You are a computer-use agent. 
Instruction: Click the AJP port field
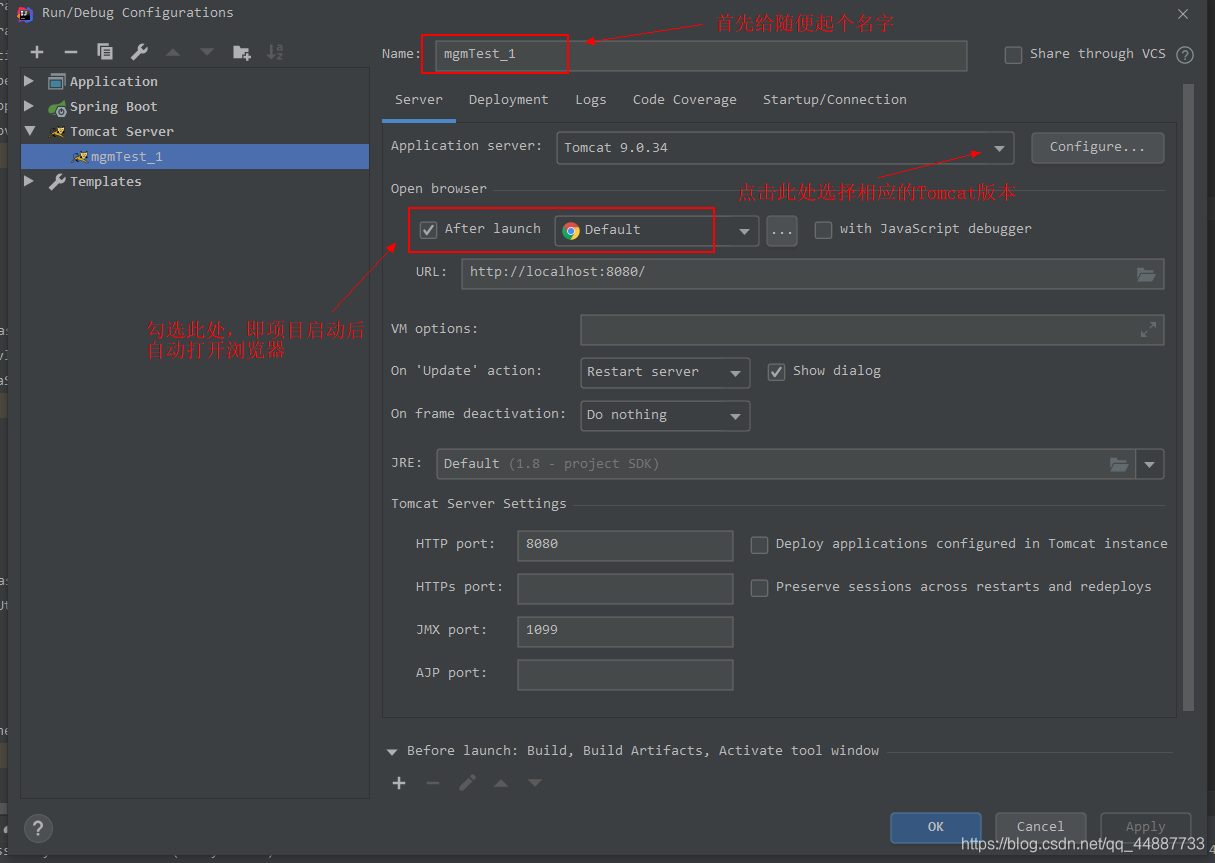(x=625, y=674)
